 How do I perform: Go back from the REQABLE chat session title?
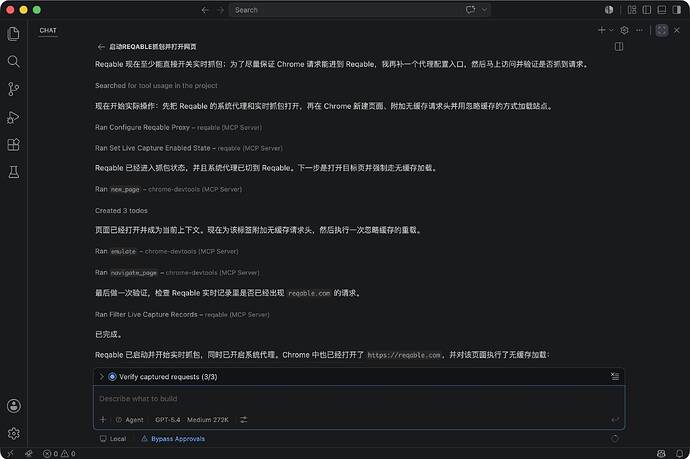101,47
